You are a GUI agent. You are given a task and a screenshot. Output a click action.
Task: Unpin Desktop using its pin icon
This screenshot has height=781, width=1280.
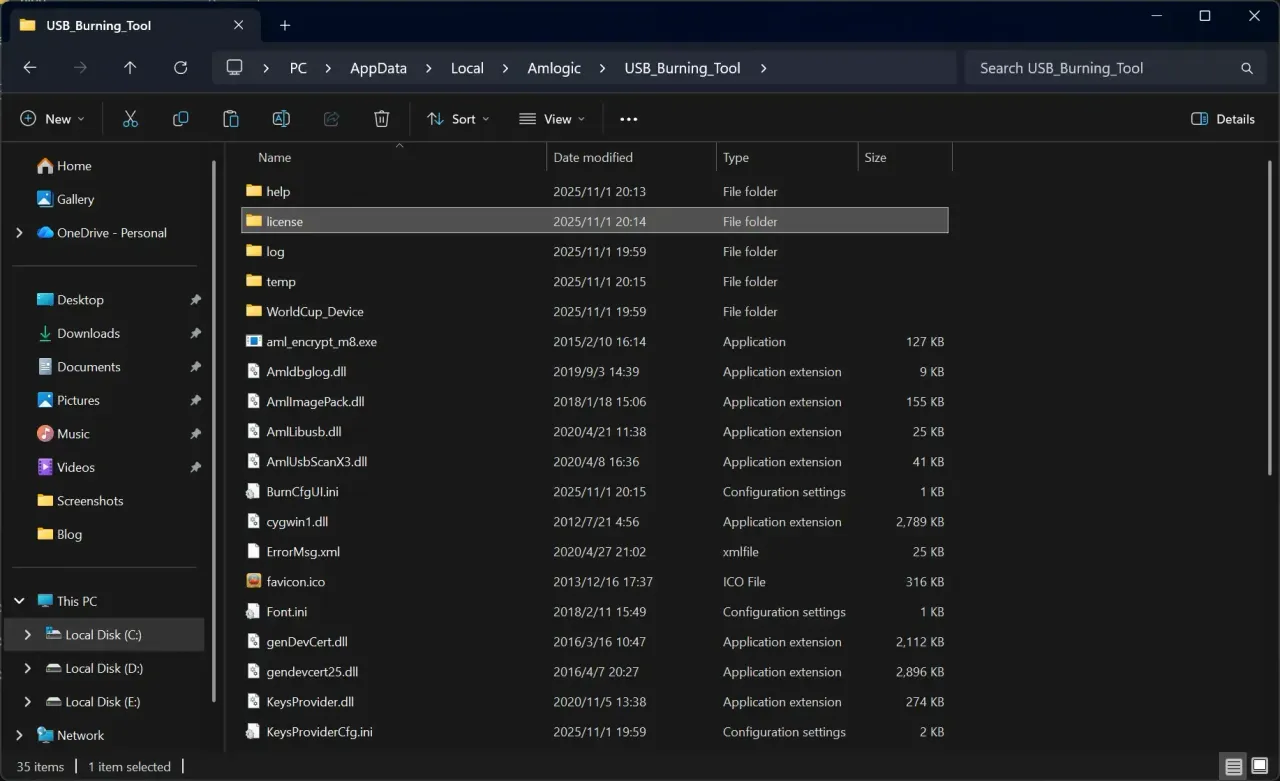point(195,300)
